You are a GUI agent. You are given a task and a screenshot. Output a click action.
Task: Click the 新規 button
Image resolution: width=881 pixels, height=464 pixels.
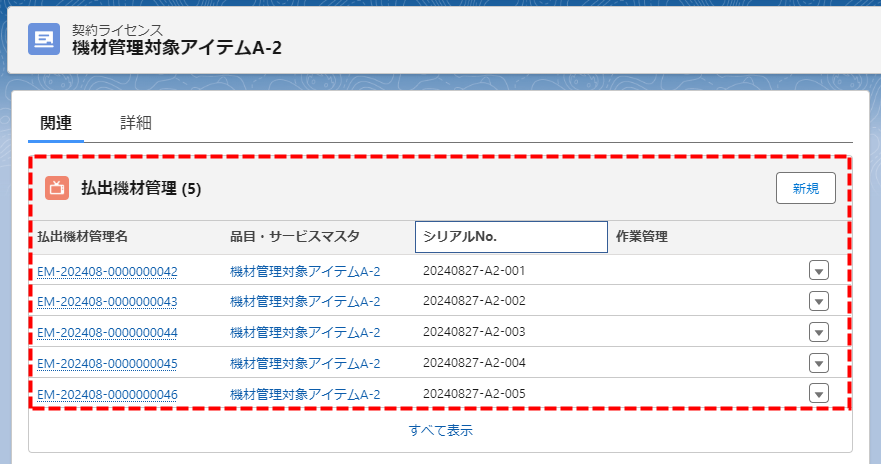(805, 188)
